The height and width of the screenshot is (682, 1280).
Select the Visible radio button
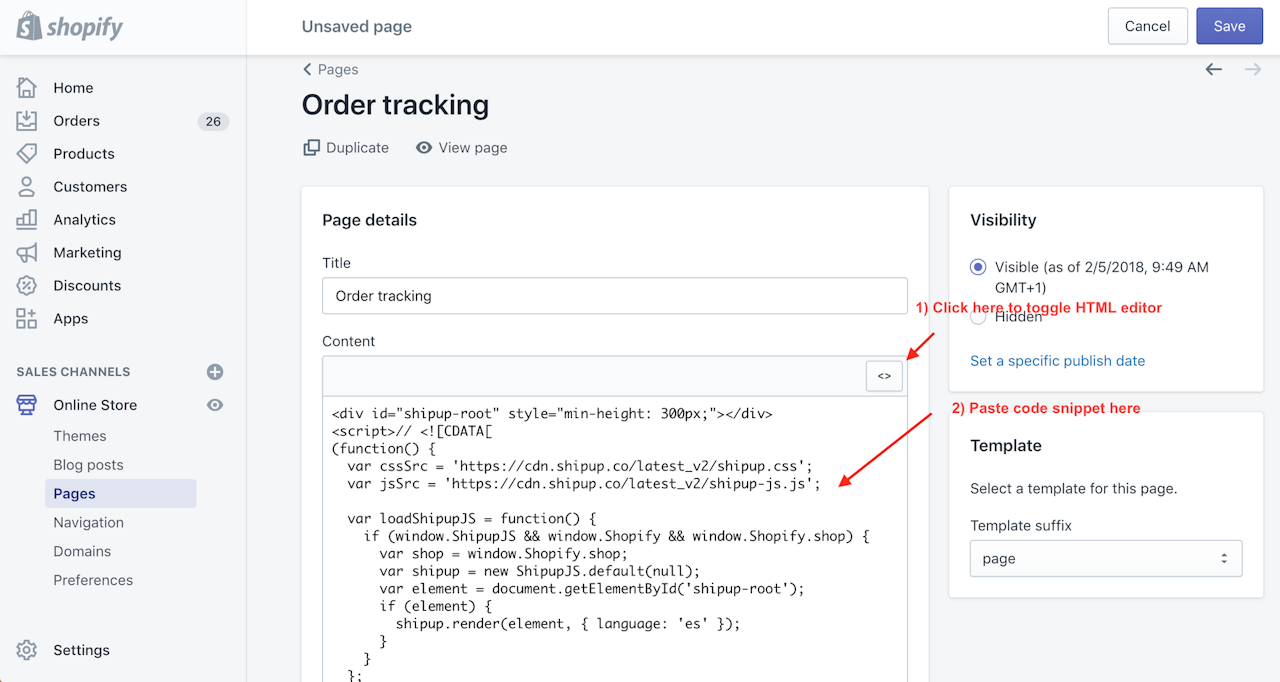tap(978, 267)
